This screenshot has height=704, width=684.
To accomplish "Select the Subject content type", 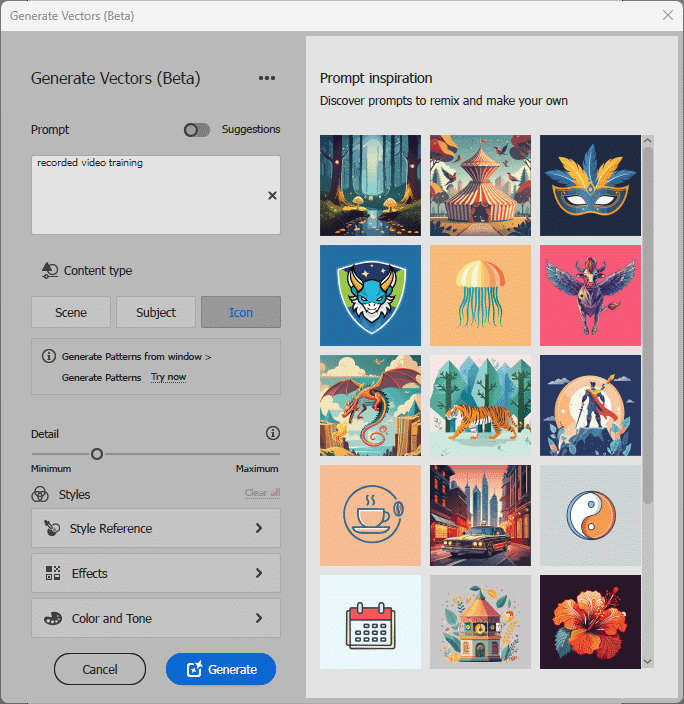I will pyautogui.click(x=156, y=312).
